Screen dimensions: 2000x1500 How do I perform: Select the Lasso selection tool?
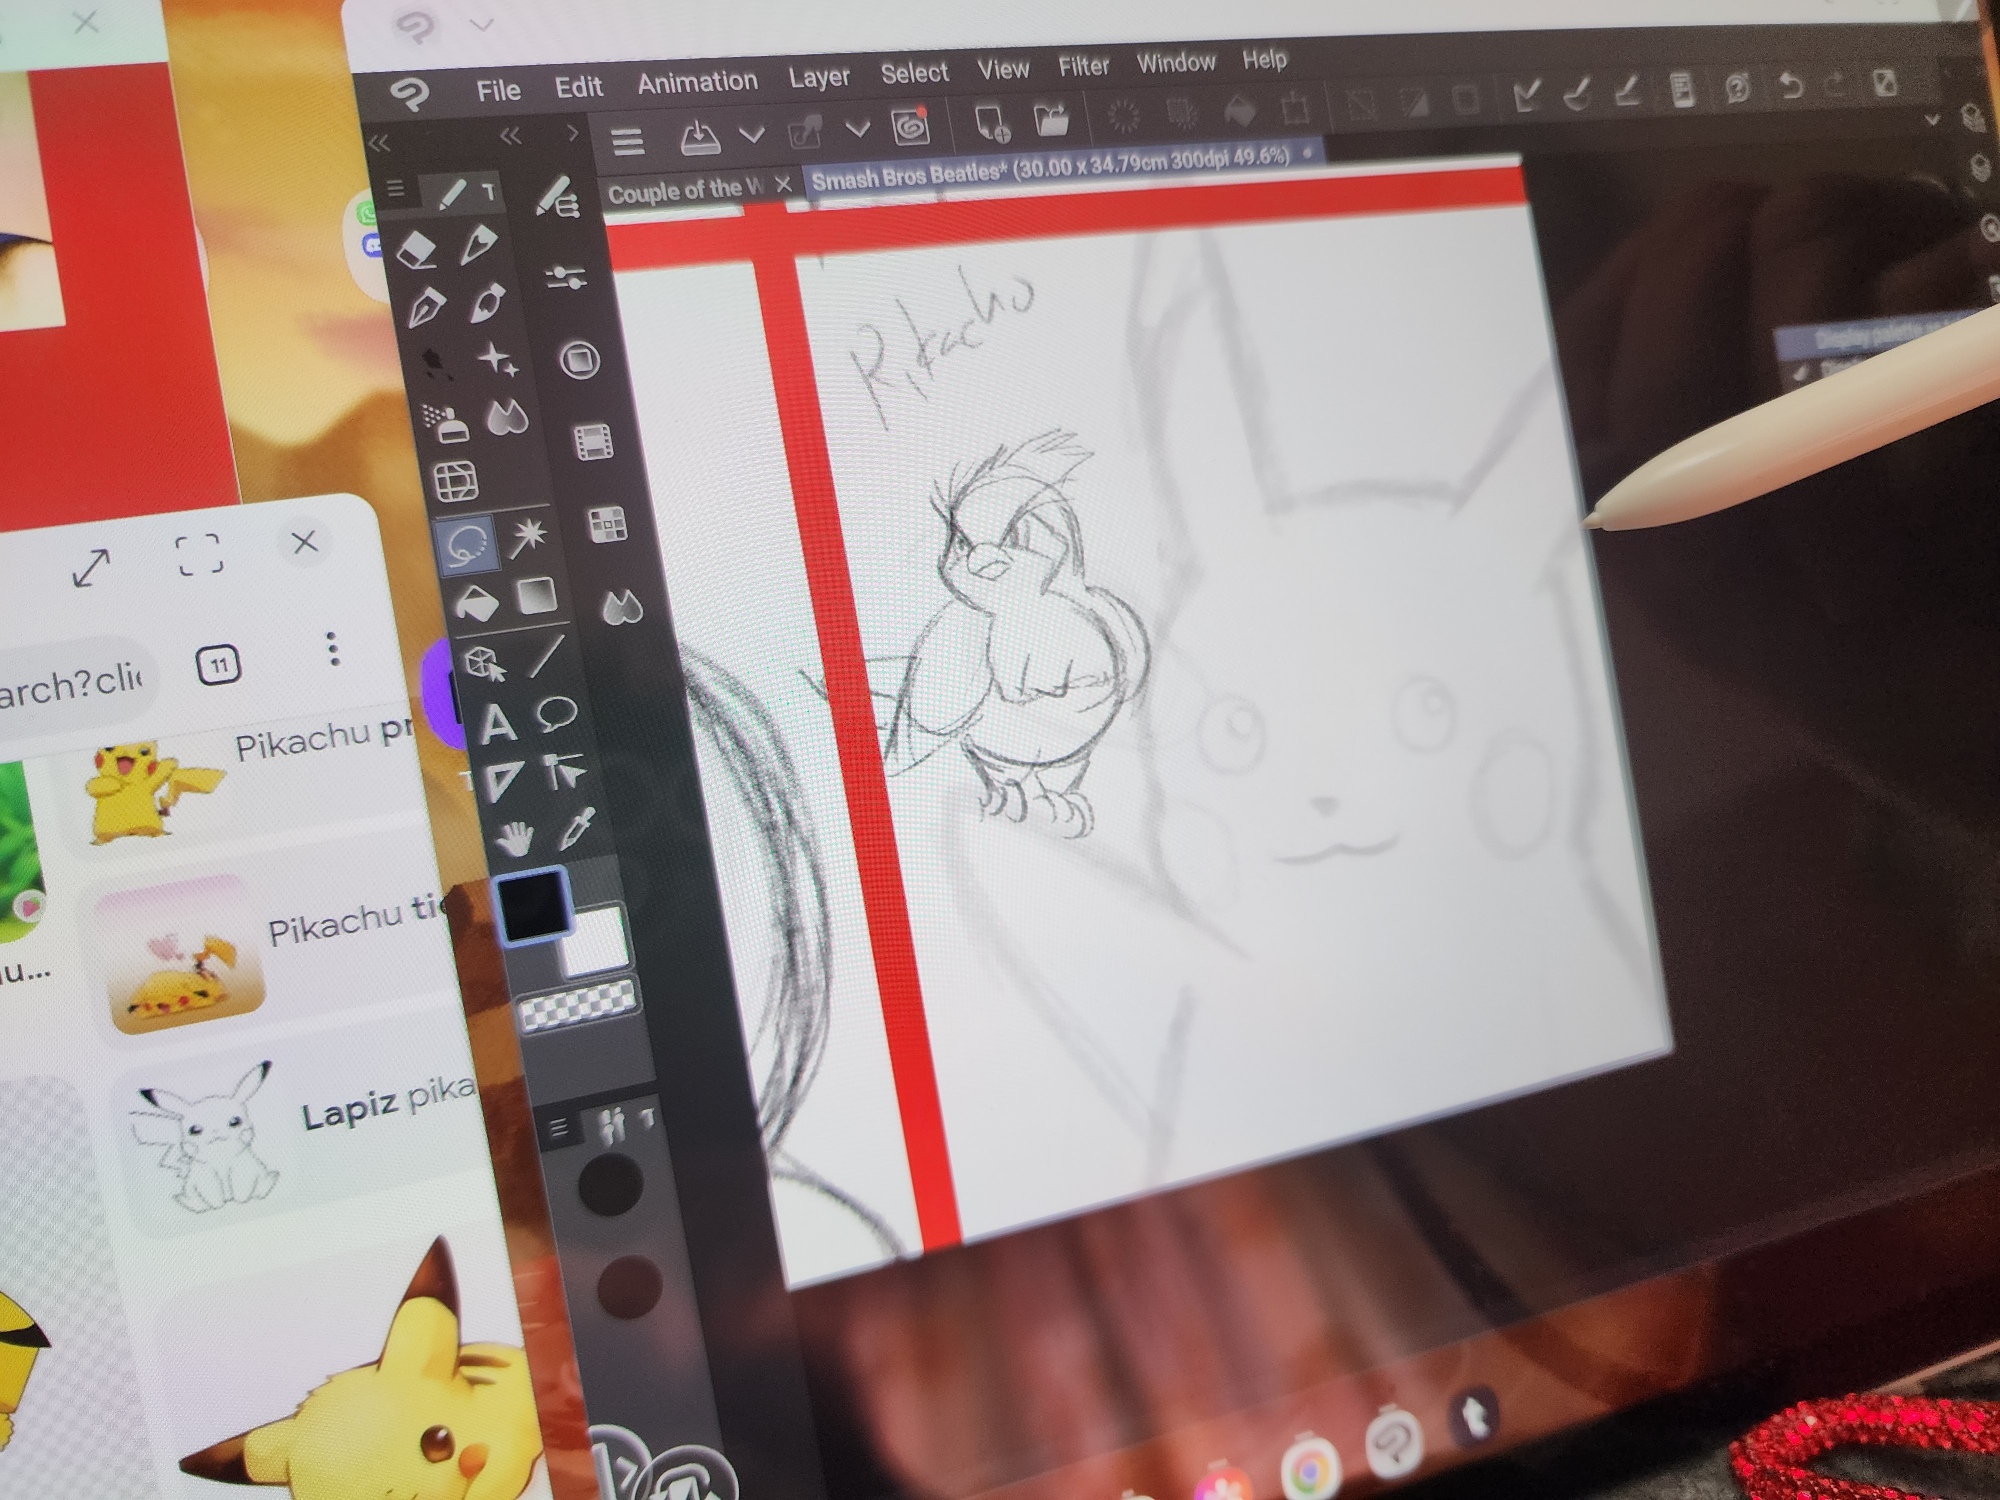coord(466,545)
